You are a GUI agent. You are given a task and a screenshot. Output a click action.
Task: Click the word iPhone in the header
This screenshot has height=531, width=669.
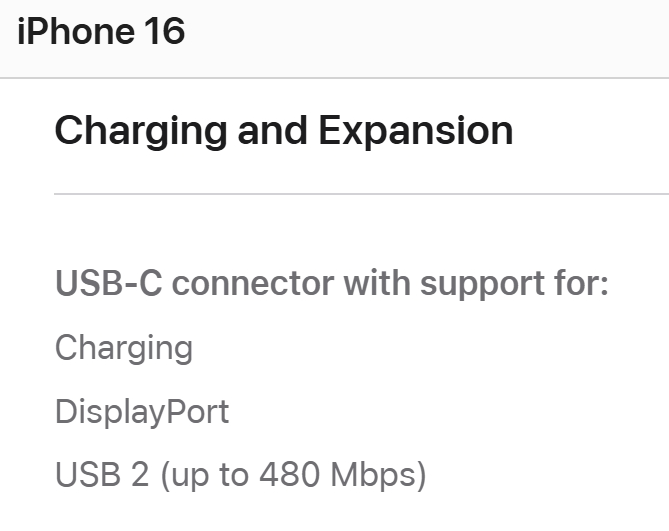pyautogui.click(x=76, y=31)
